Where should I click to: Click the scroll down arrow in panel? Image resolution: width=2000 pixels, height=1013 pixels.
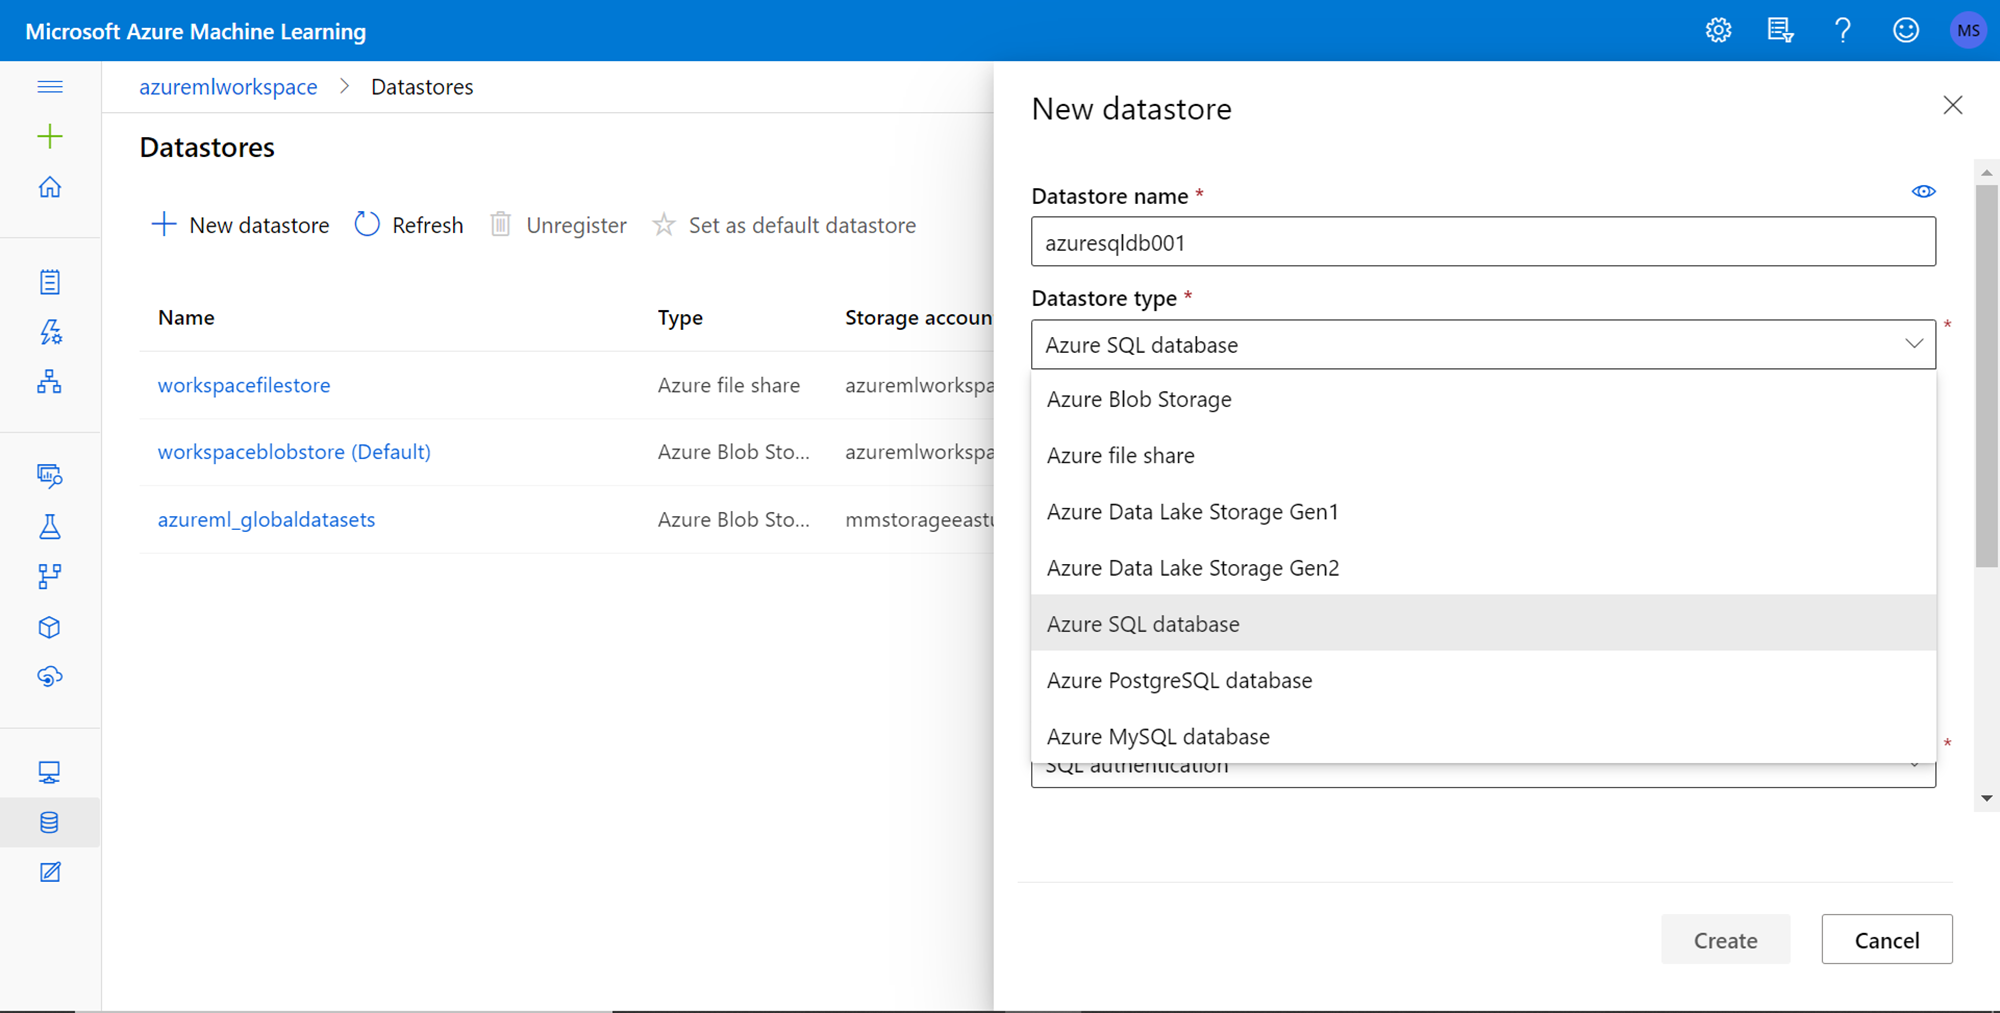pos(1986,798)
